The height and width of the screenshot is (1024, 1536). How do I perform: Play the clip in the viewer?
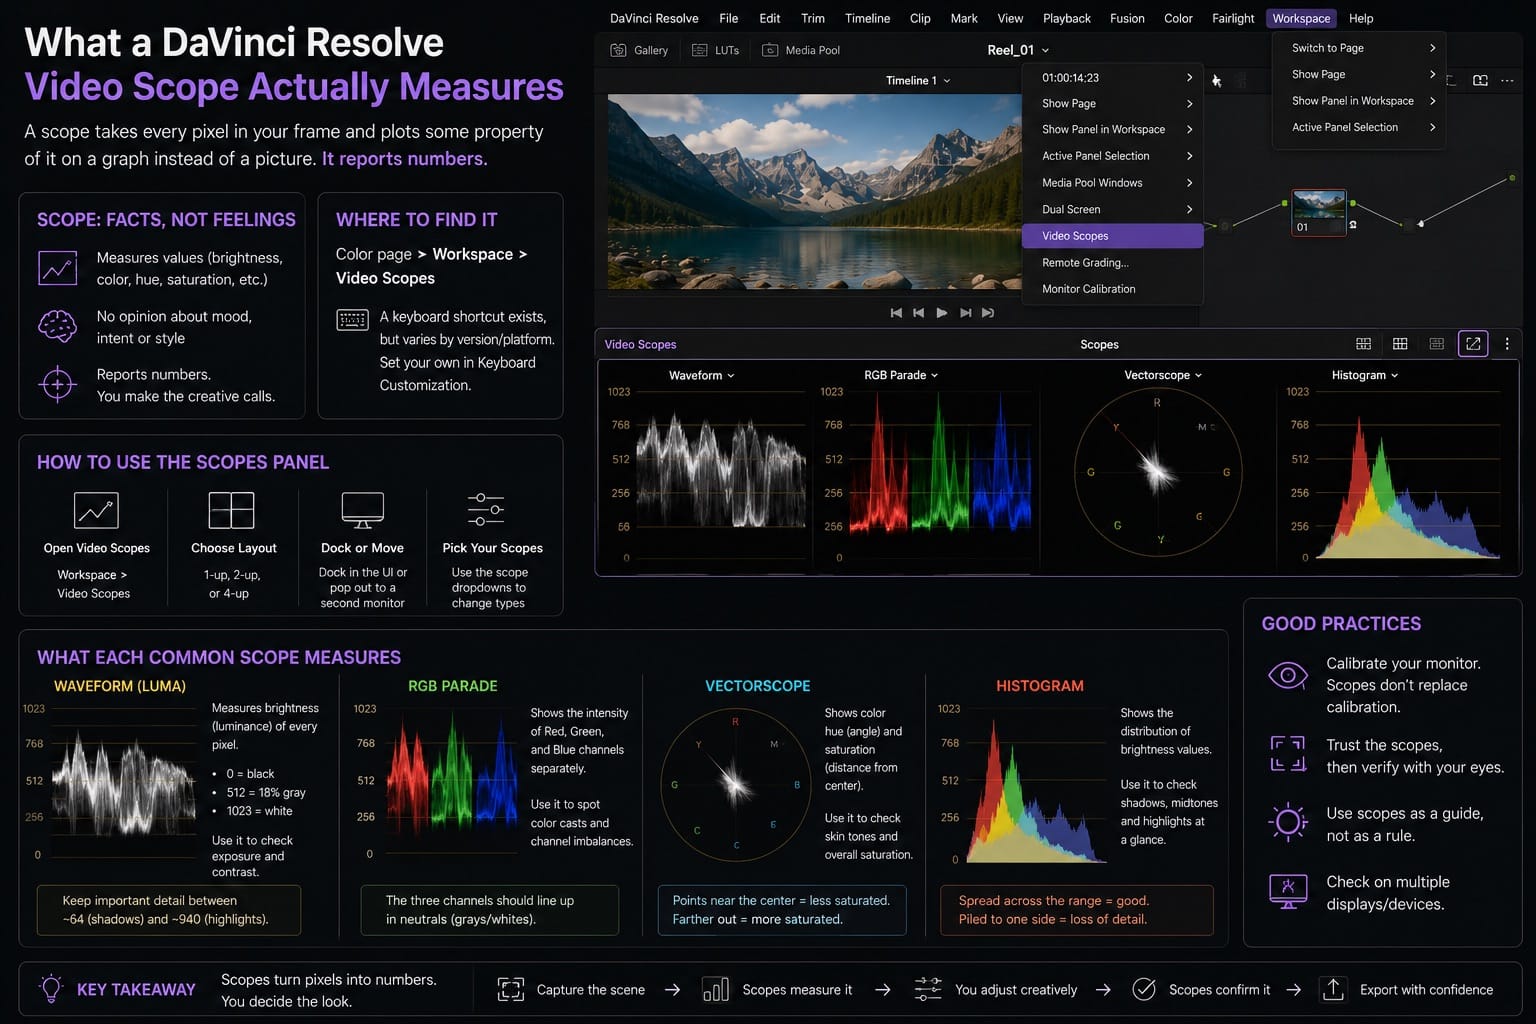(942, 313)
